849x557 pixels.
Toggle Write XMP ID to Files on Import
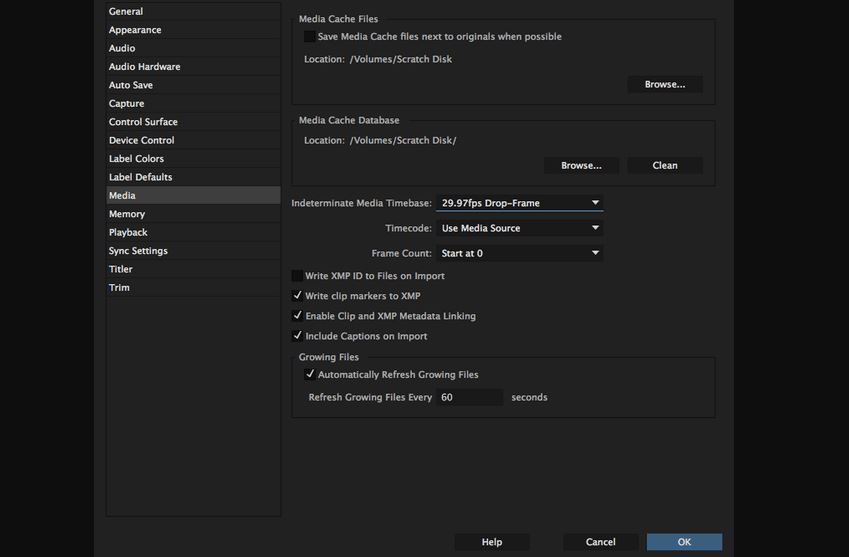point(297,276)
